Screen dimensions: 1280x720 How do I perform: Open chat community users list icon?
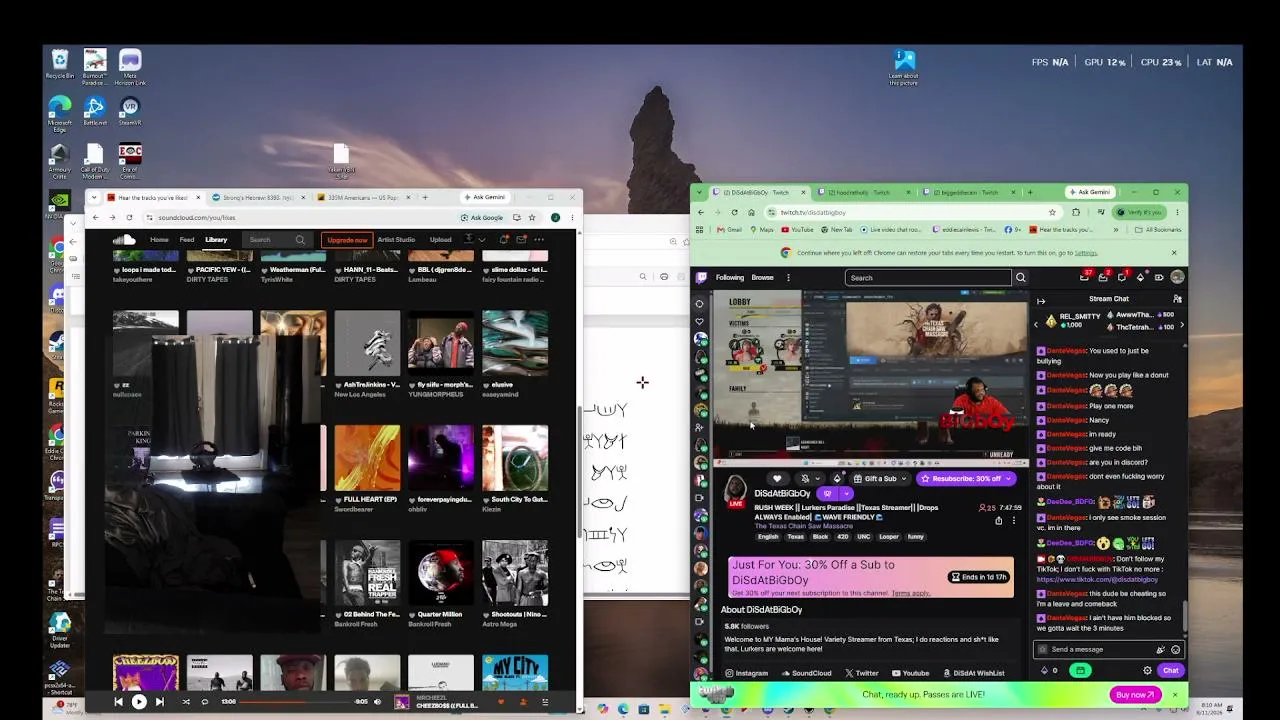pyautogui.click(x=1177, y=299)
